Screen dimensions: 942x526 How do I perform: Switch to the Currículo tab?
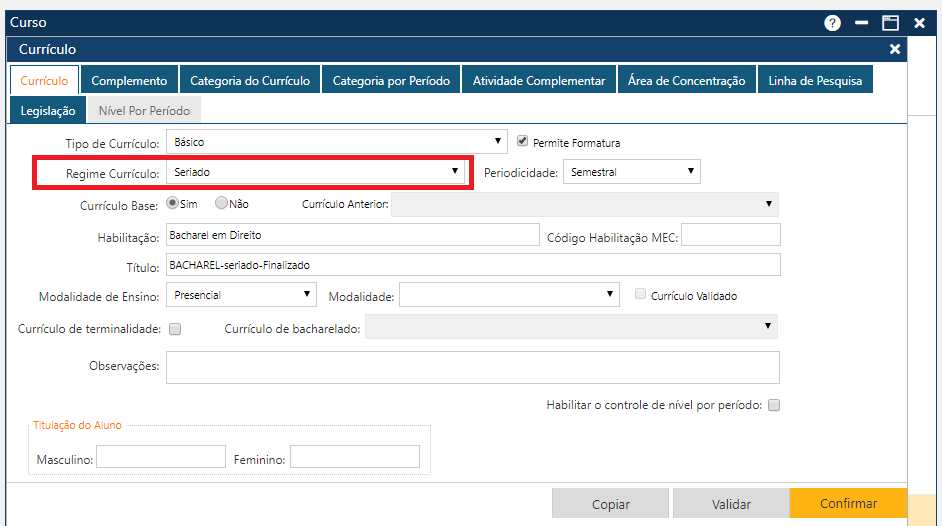pos(44,80)
